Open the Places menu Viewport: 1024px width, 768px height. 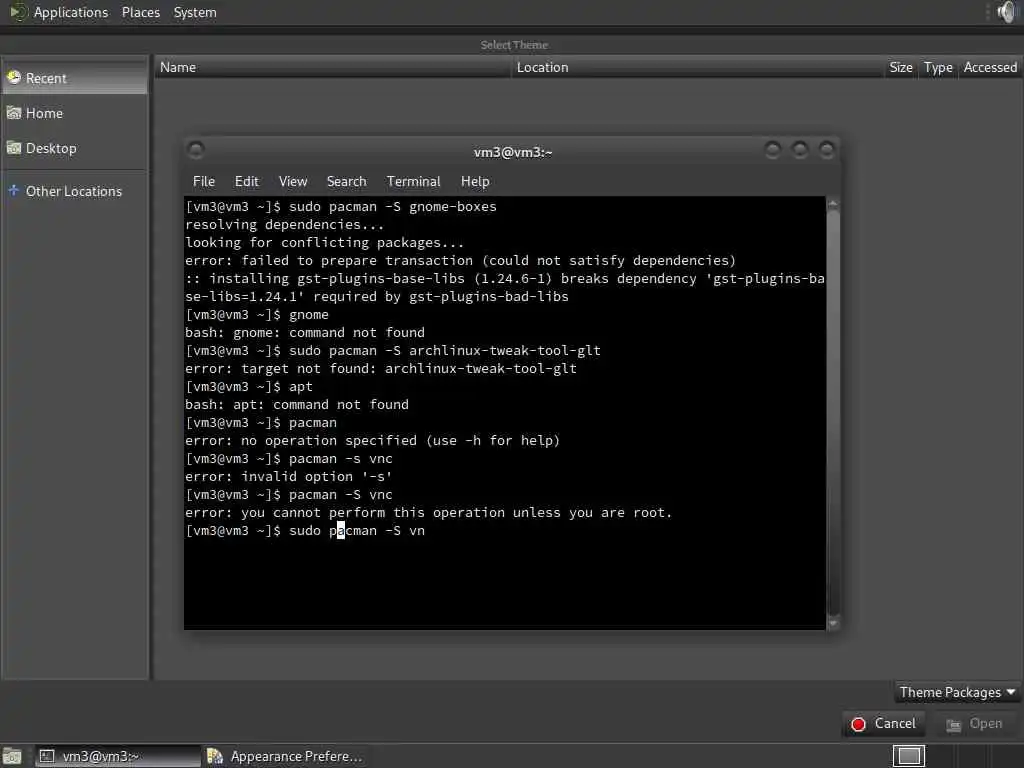(x=140, y=12)
